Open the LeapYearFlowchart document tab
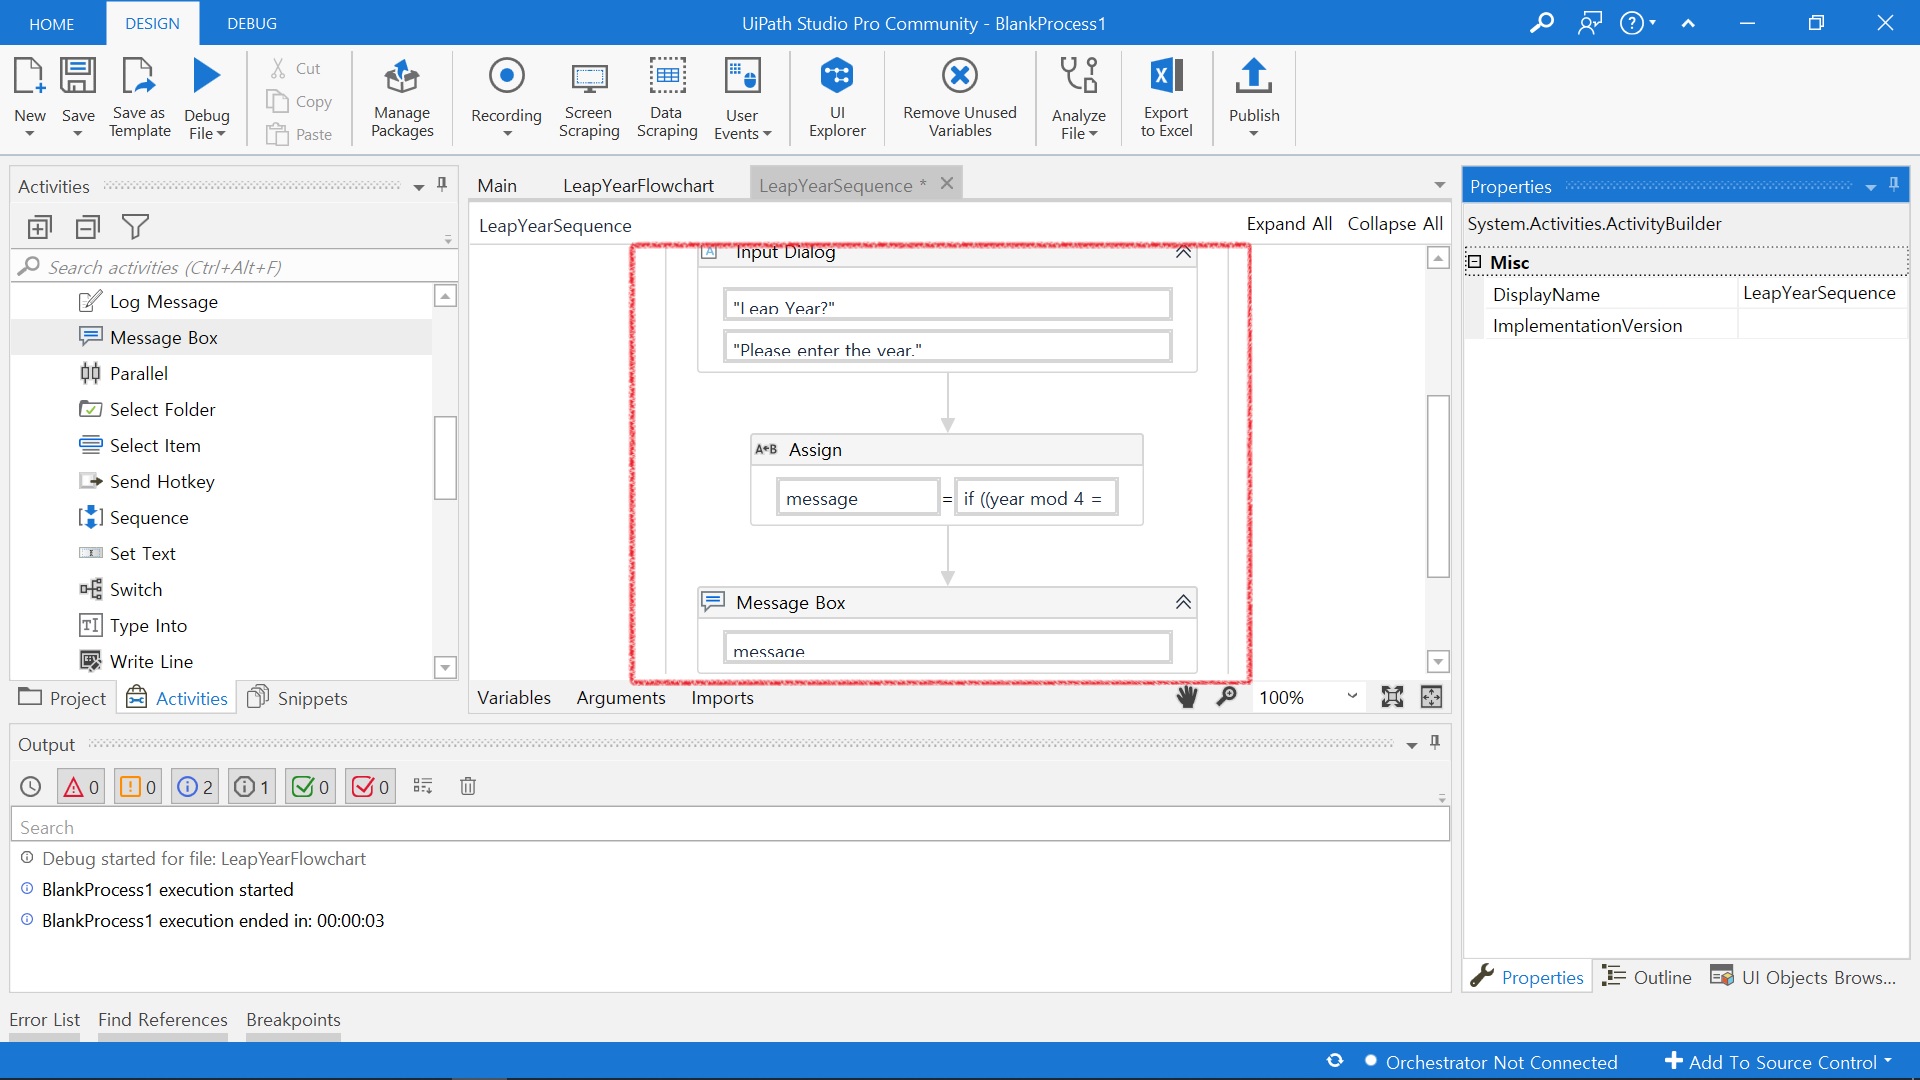The height and width of the screenshot is (1080, 1920). pyautogui.click(x=638, y=185)
